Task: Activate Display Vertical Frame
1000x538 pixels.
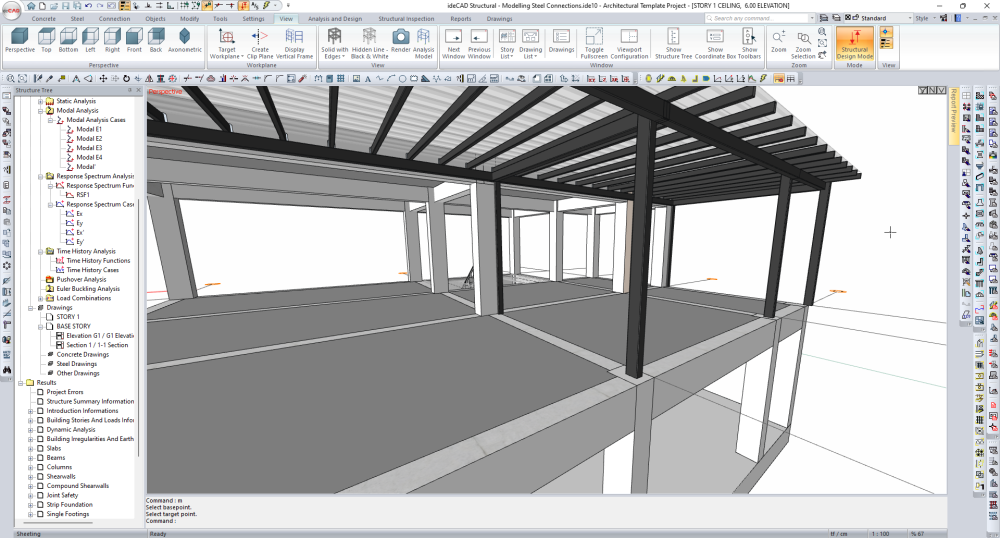Action: [294, 40]
